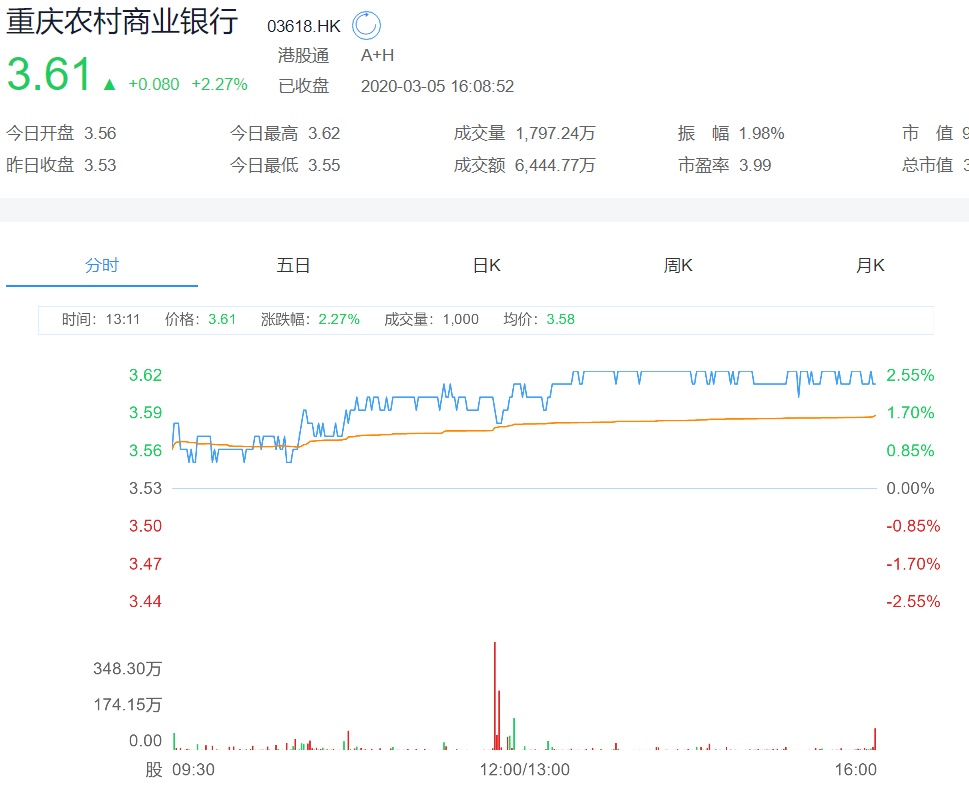Image resolution: width=969 pixels, height=792 pixels.
Task: Click the A+H tag
Action: coord(377,55)
